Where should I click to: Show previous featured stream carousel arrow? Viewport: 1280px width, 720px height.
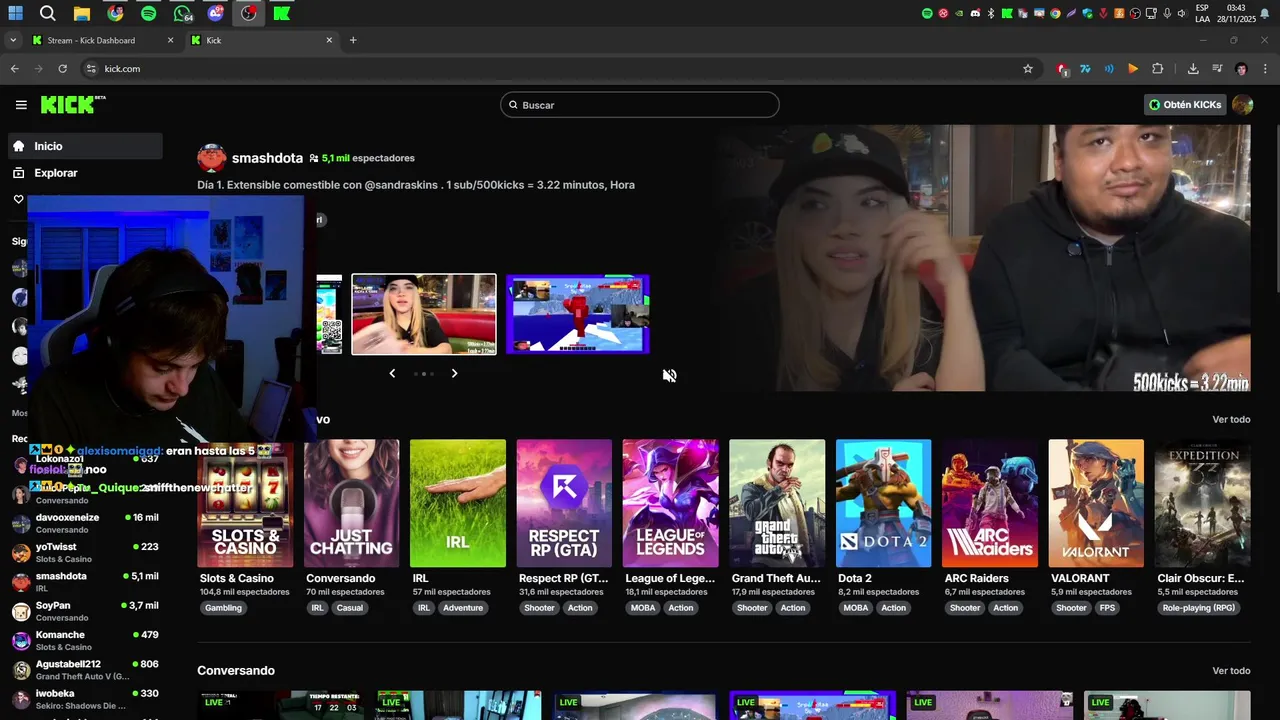point(392,373)
